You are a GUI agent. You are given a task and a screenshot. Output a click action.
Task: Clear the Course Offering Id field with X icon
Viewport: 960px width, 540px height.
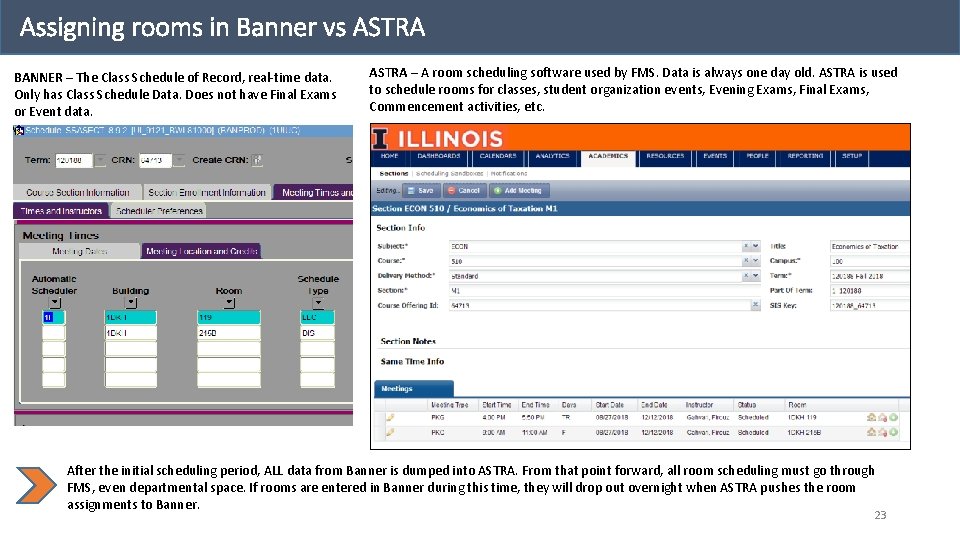756,305
